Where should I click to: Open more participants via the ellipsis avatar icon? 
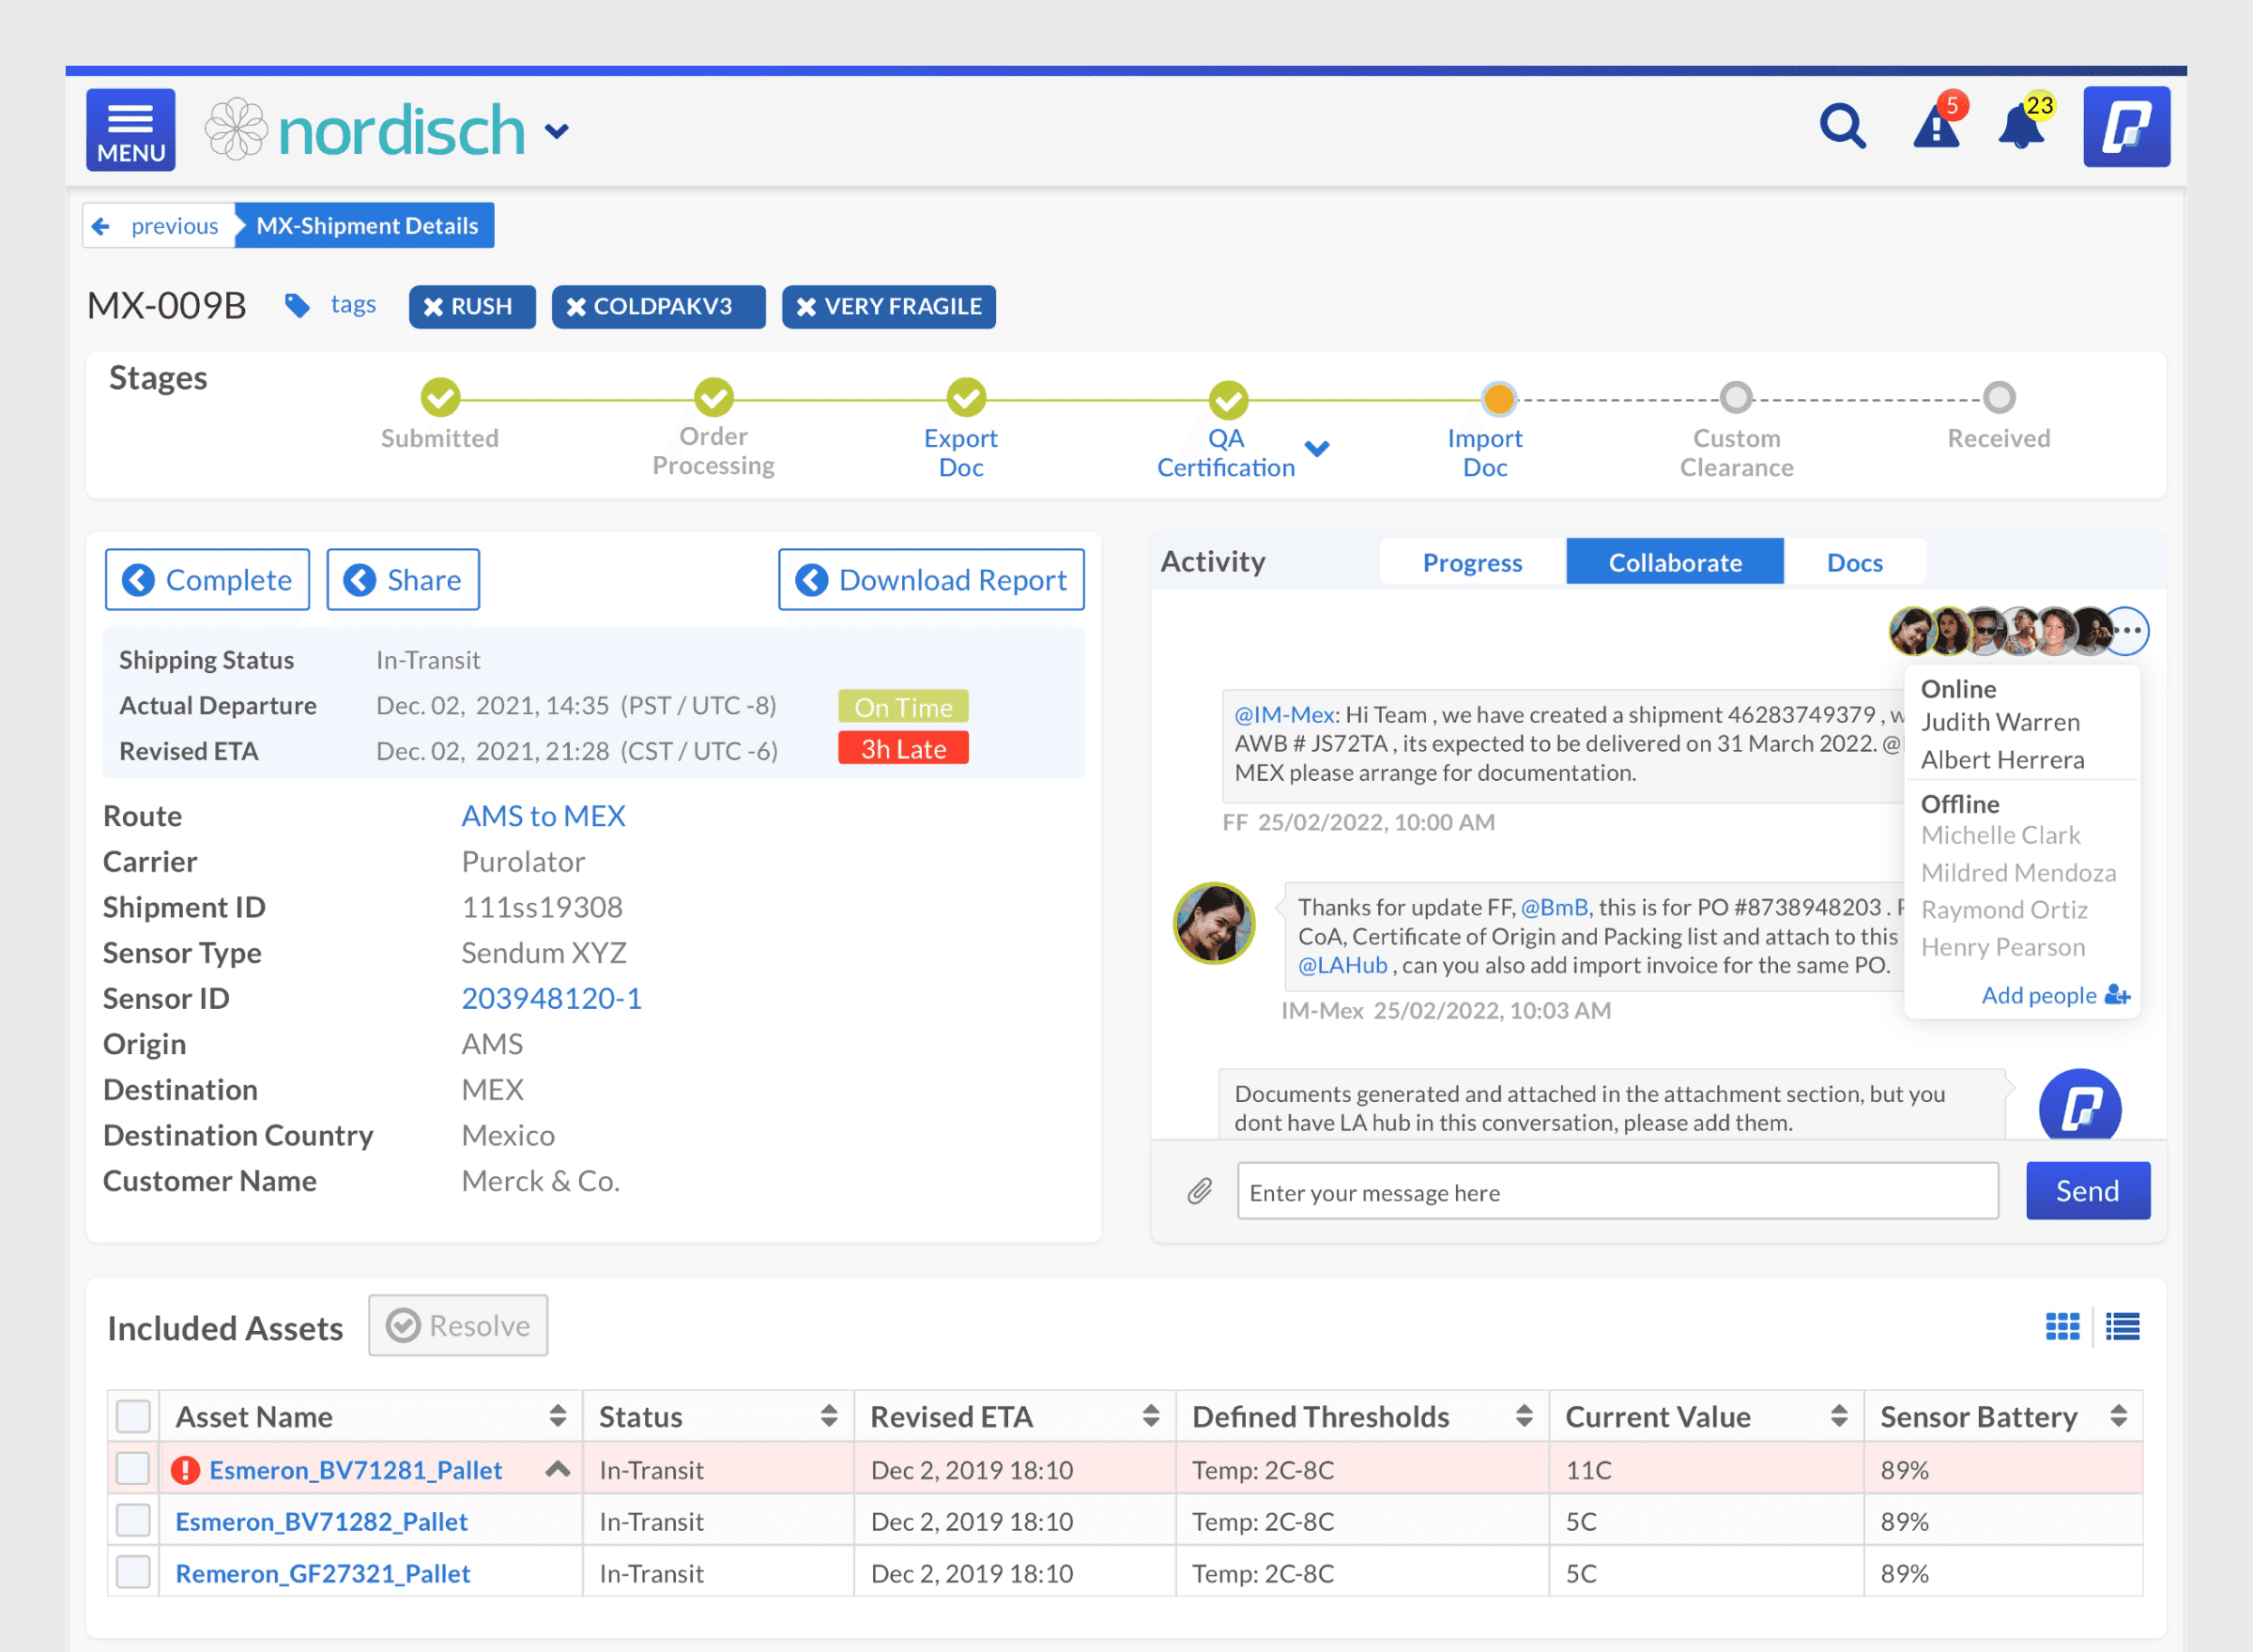pos(2128,631)
